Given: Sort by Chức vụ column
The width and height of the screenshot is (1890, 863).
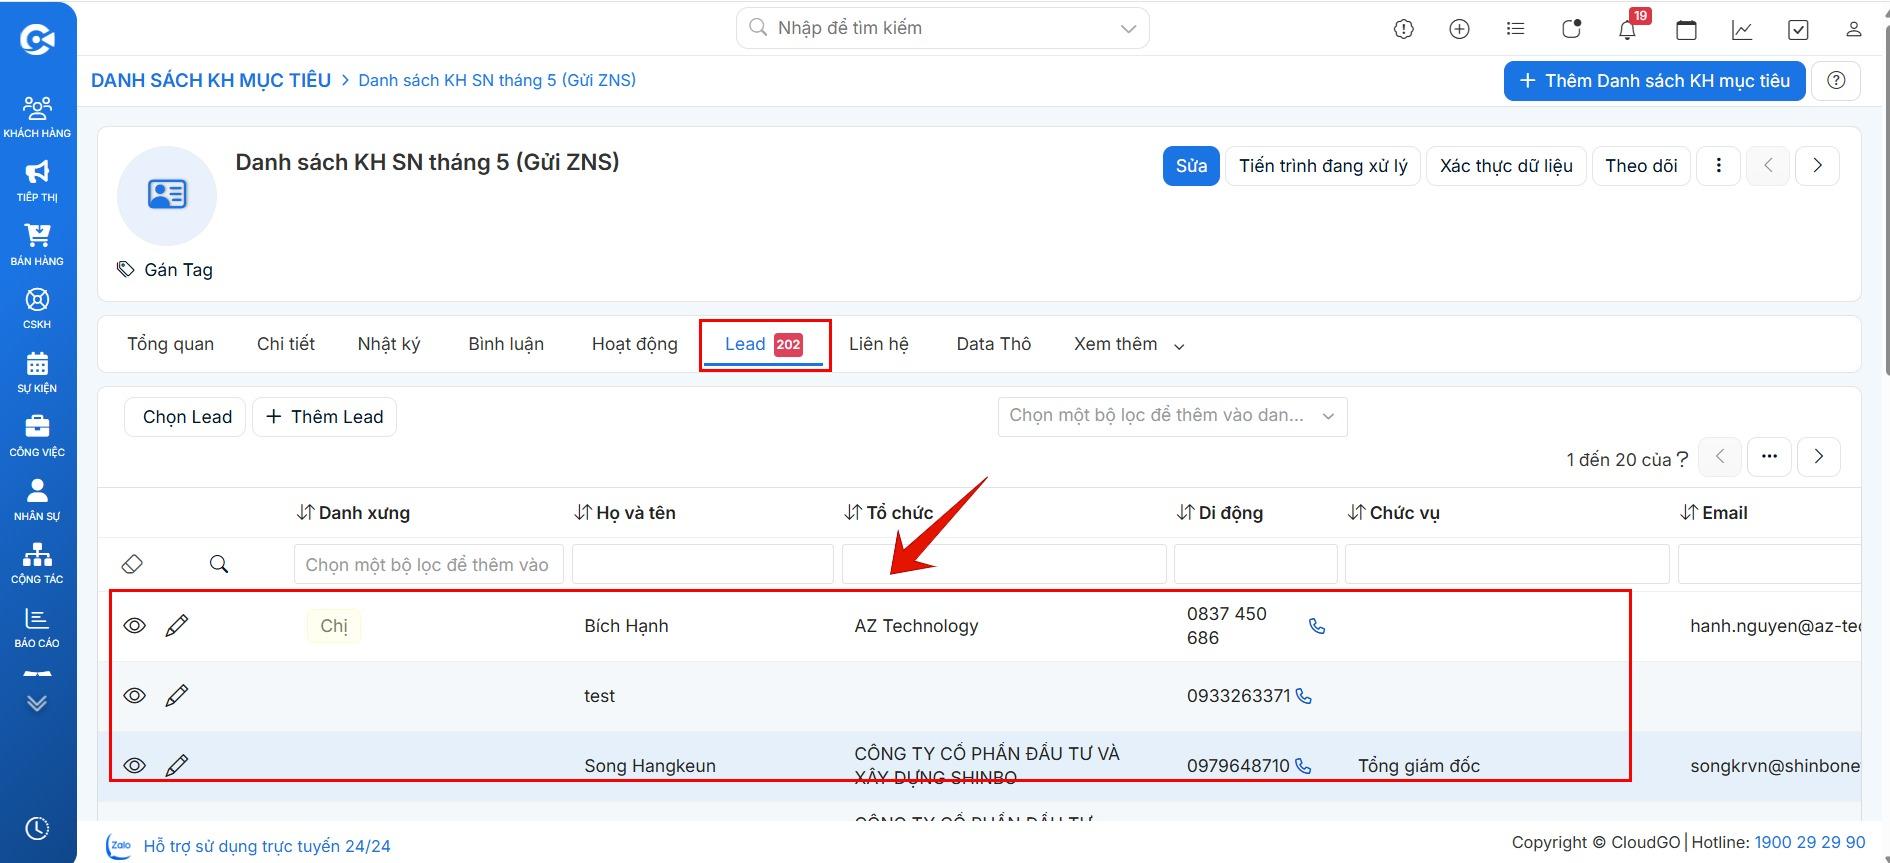Looking at the screenshot, I should [x=1394, y=513].
